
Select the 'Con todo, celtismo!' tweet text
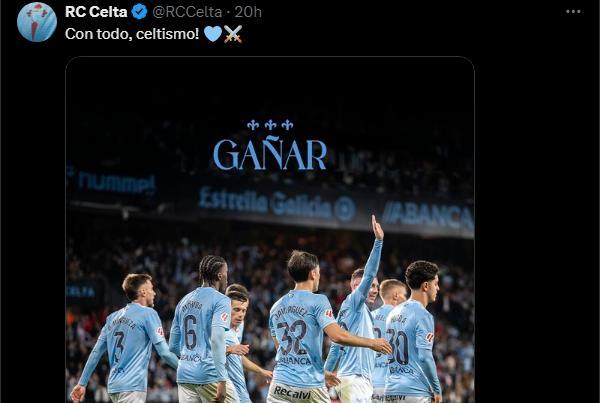(x=132, y=34)
